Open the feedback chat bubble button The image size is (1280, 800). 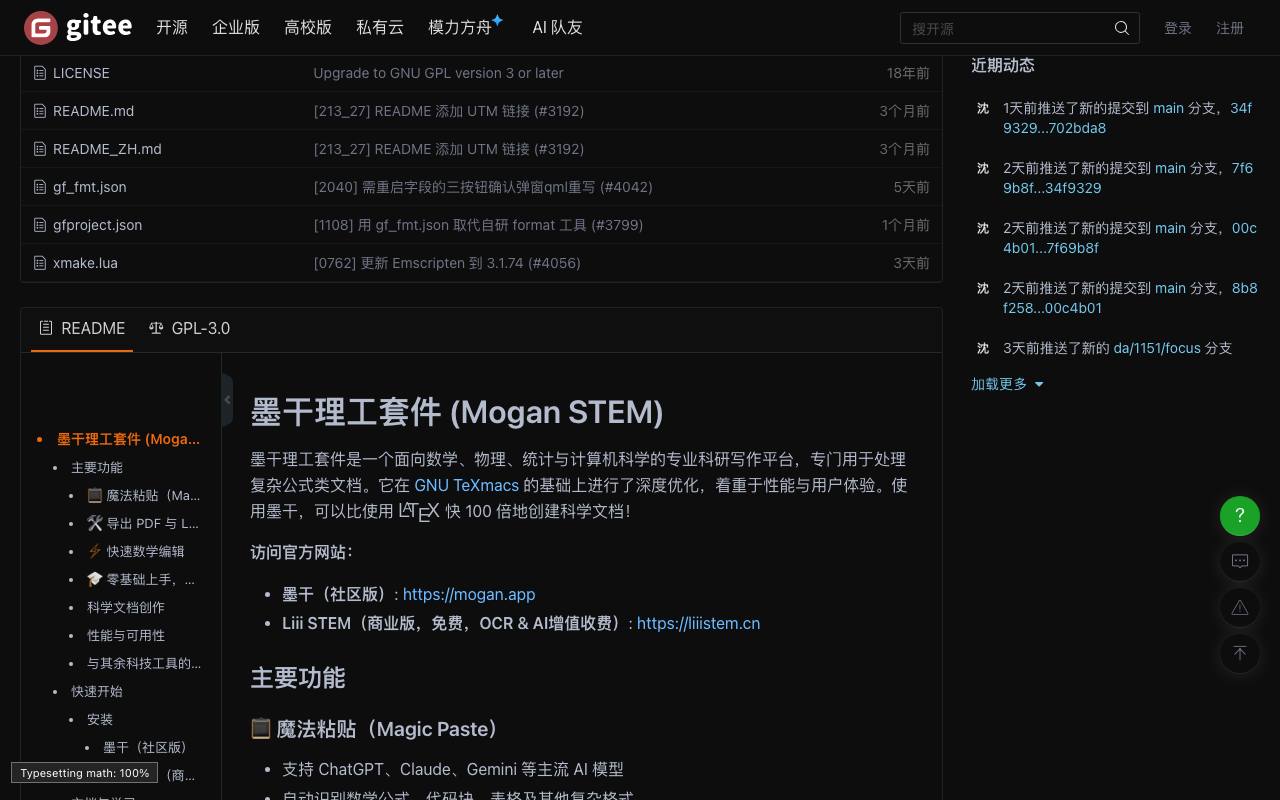(1240, 561)
